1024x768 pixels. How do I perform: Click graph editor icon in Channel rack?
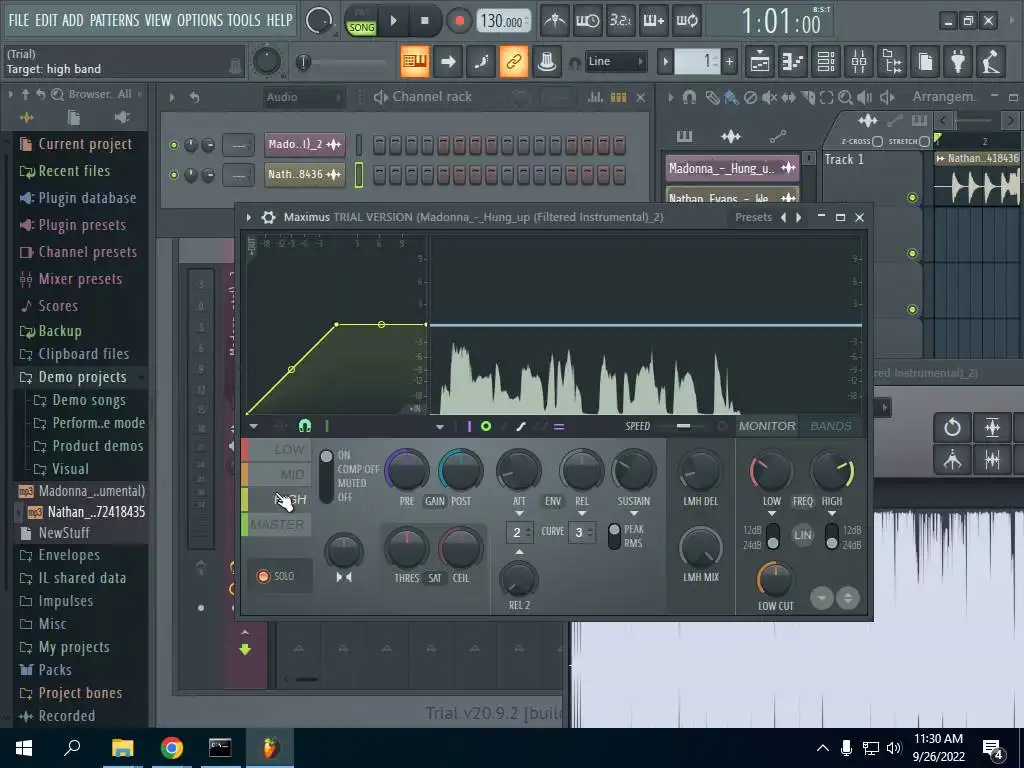(x=595, y=97)
